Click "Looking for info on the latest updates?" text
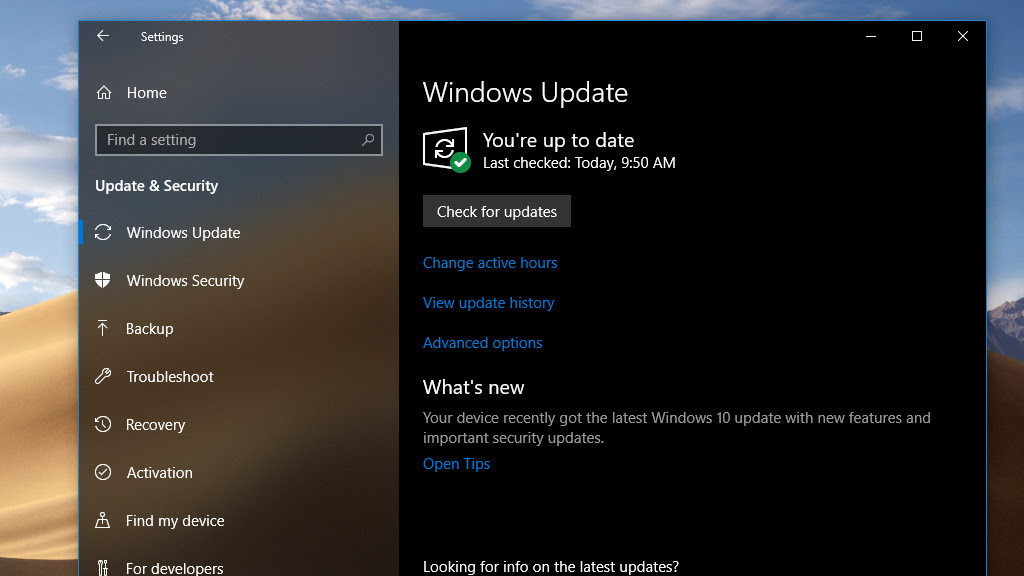This screenshot has width=1024, height=576. point(551,566)
